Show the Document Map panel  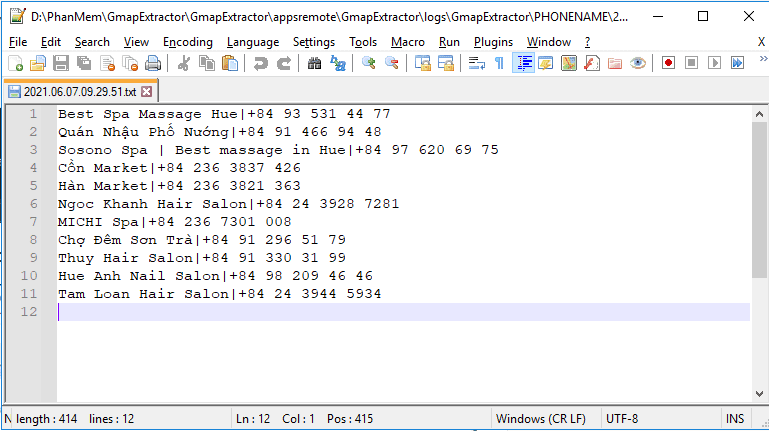pos(569,63)
